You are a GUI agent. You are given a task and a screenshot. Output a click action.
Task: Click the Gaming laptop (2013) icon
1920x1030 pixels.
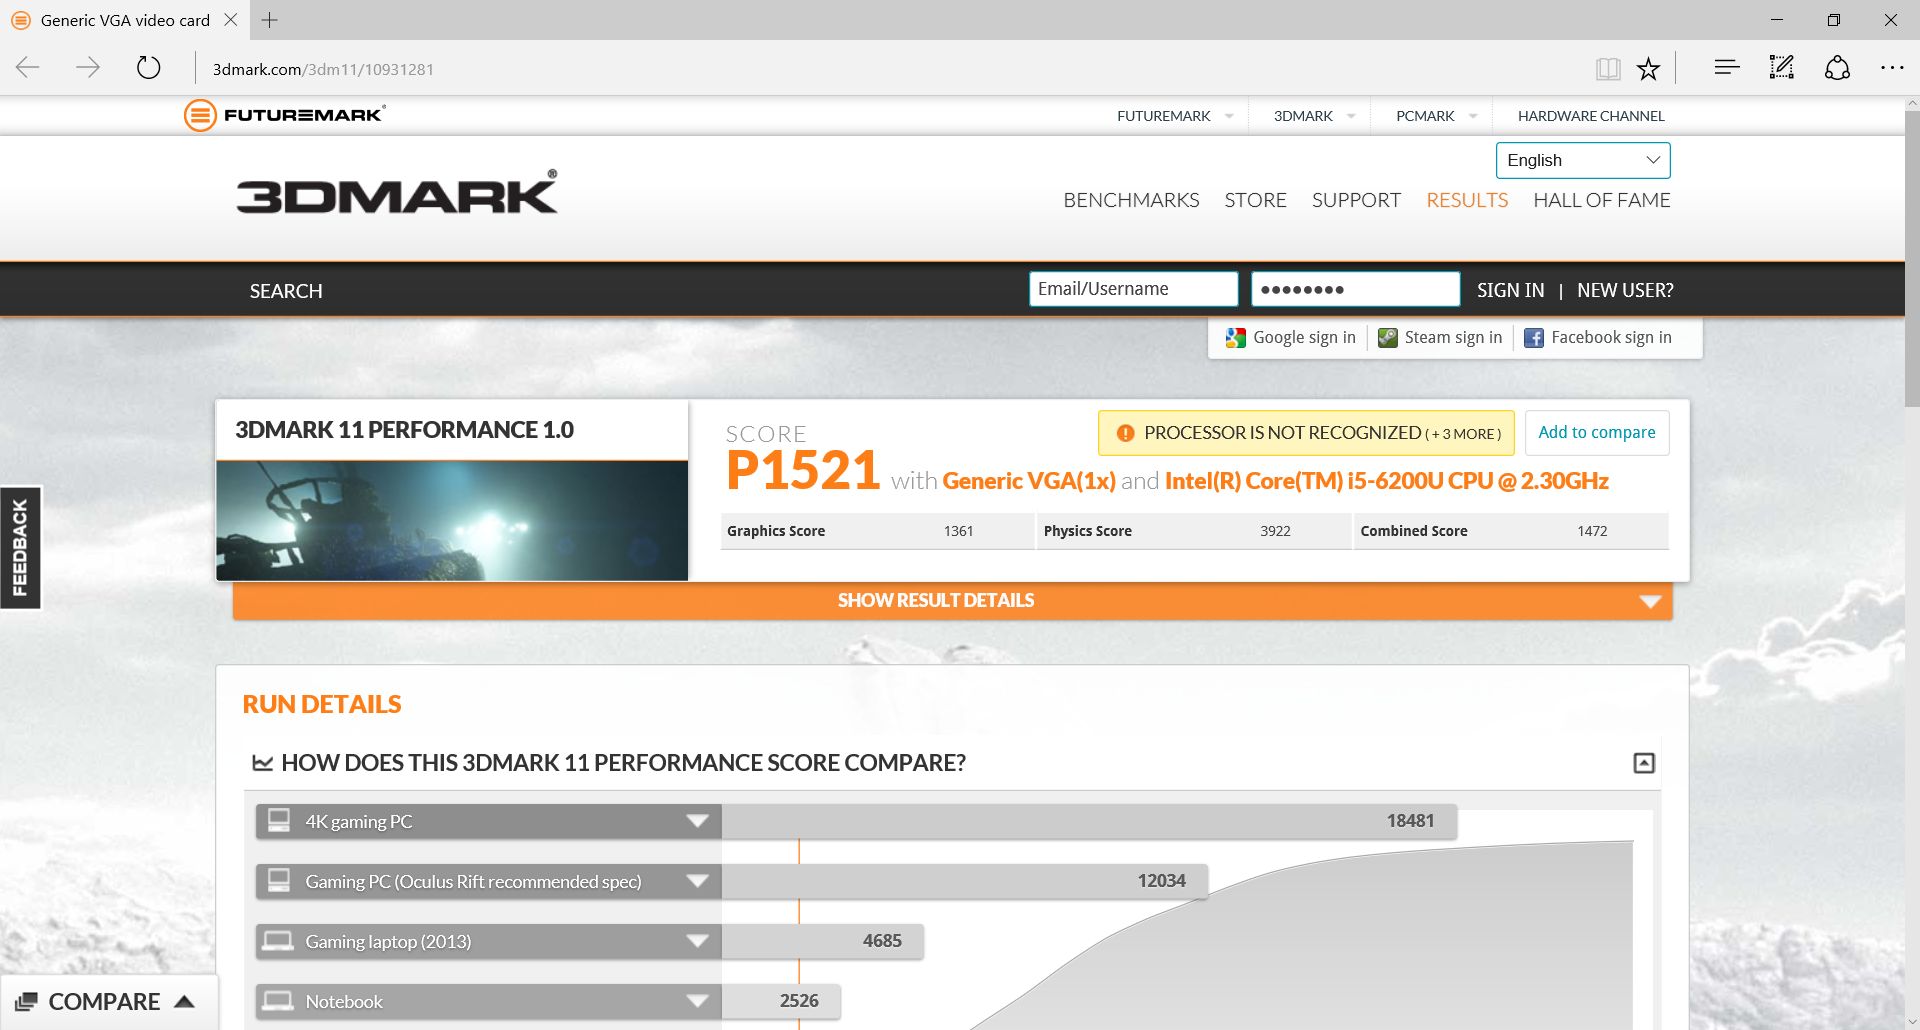coord(278,941)
